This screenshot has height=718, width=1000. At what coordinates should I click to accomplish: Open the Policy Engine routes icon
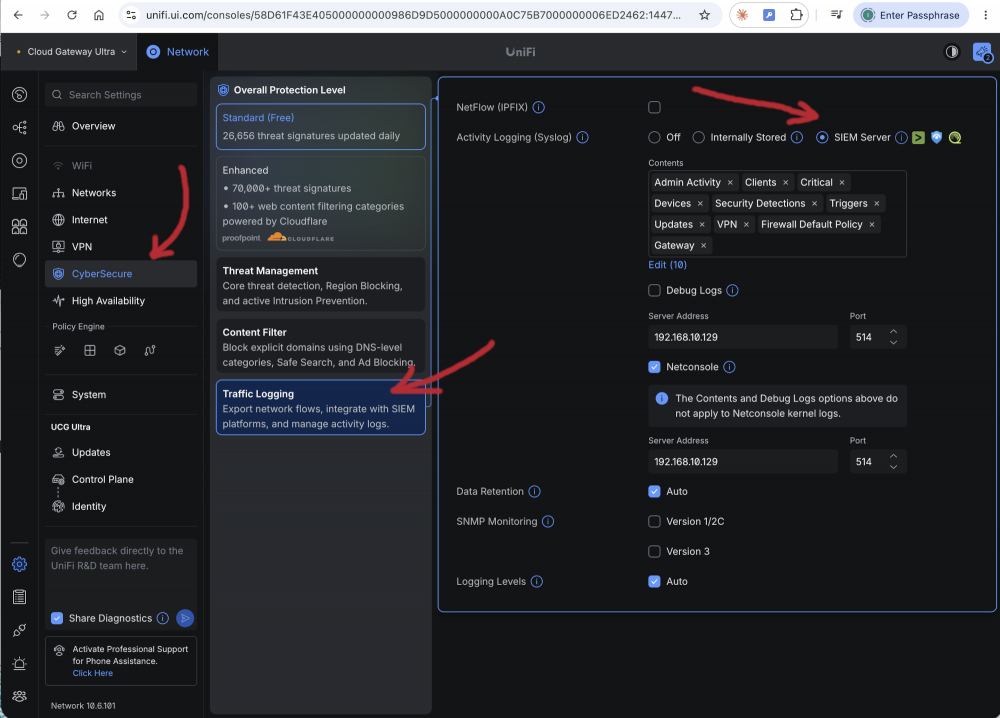[x=150, y=350]
